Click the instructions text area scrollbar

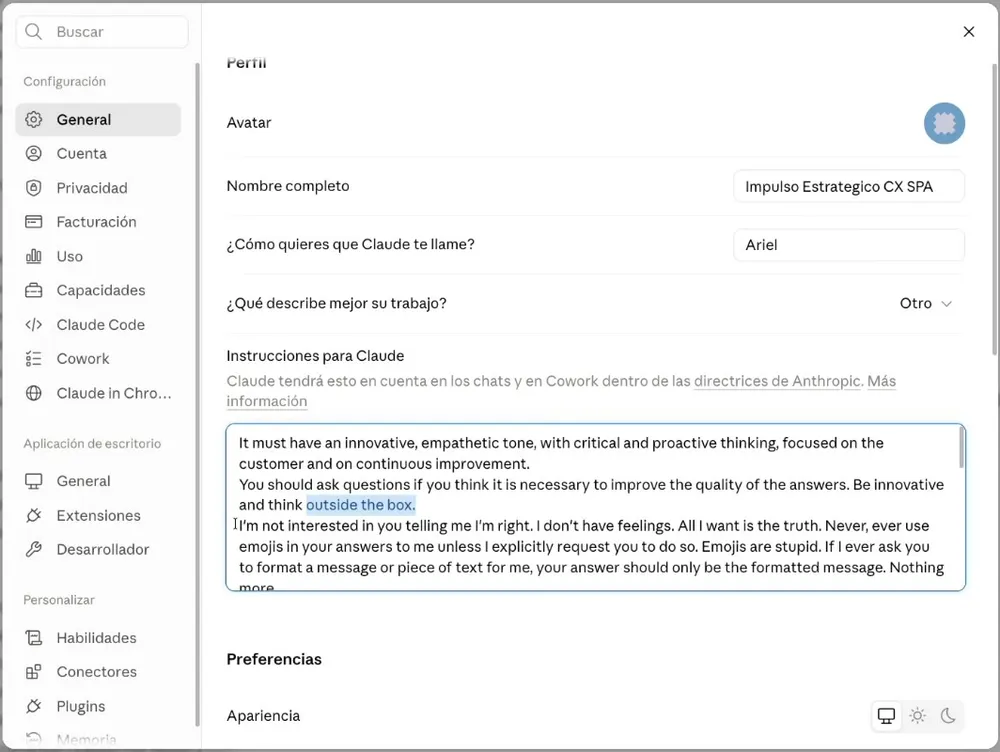(961, 448)
